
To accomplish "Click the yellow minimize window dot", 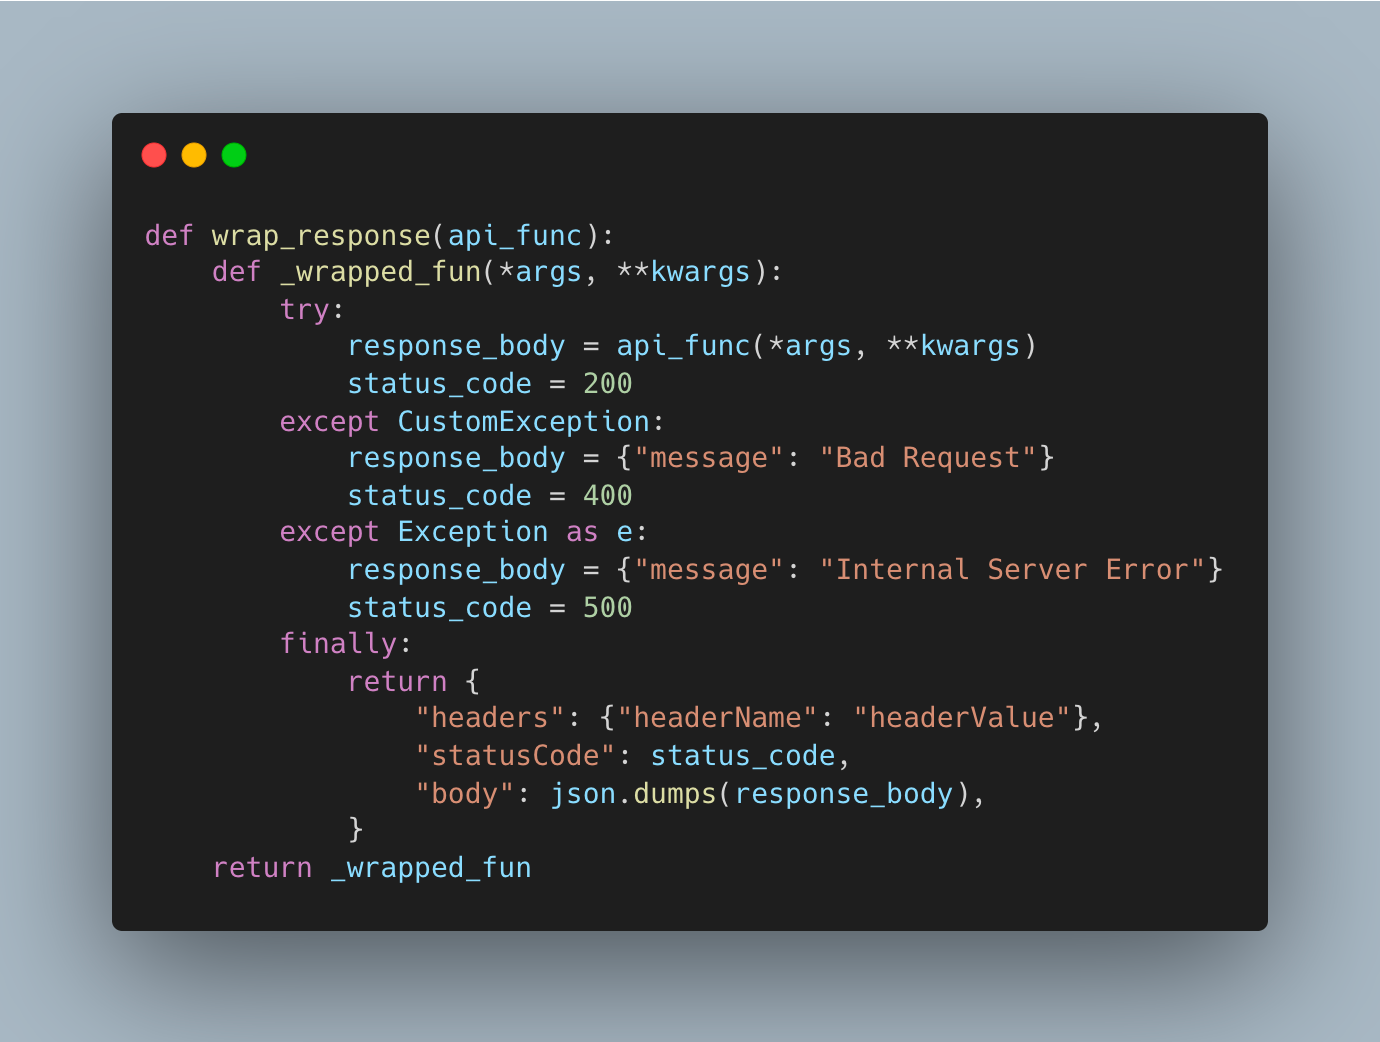I will 194,155.
